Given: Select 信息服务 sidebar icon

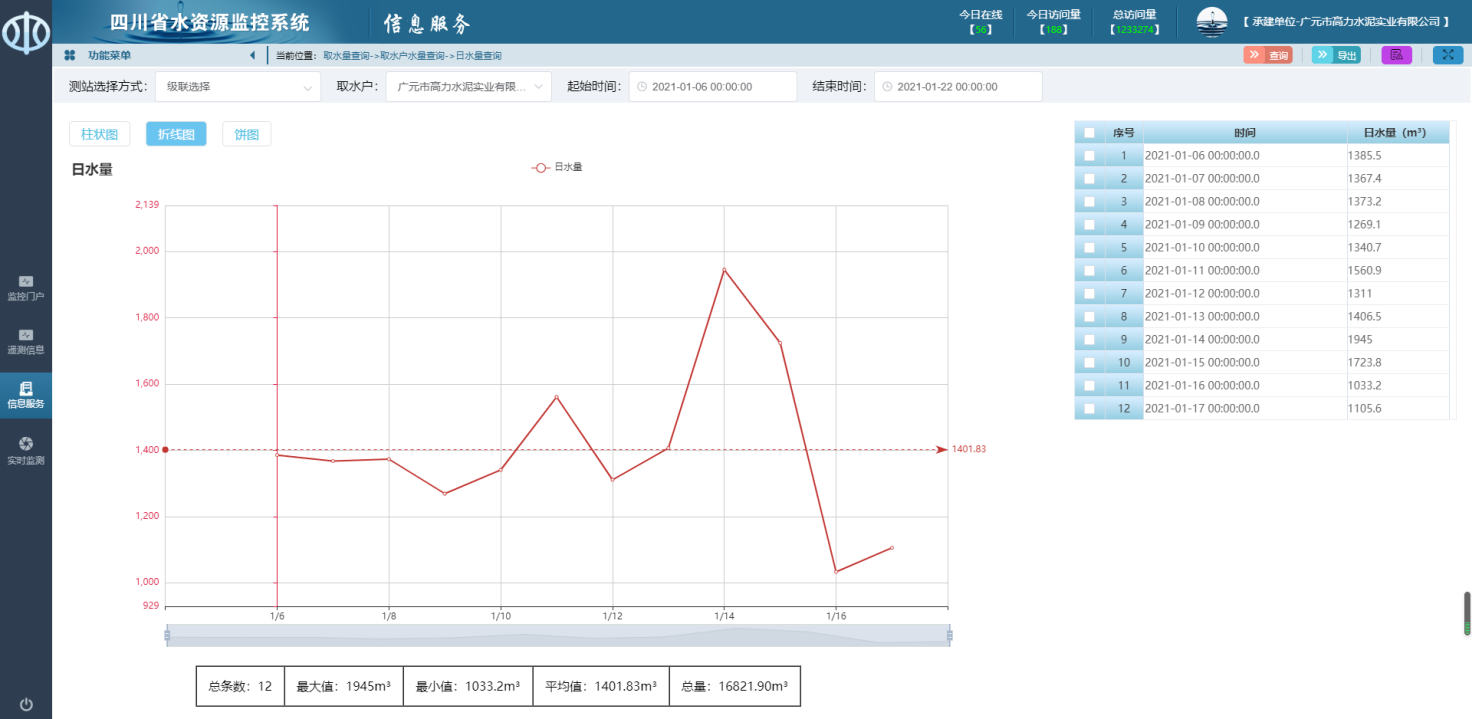Looking at the screenshot, I should click(26, 395).
